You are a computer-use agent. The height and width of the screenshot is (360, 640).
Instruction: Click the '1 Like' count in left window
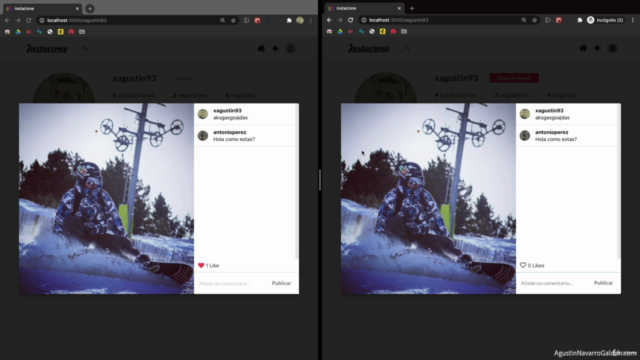[x=212, y=266]
